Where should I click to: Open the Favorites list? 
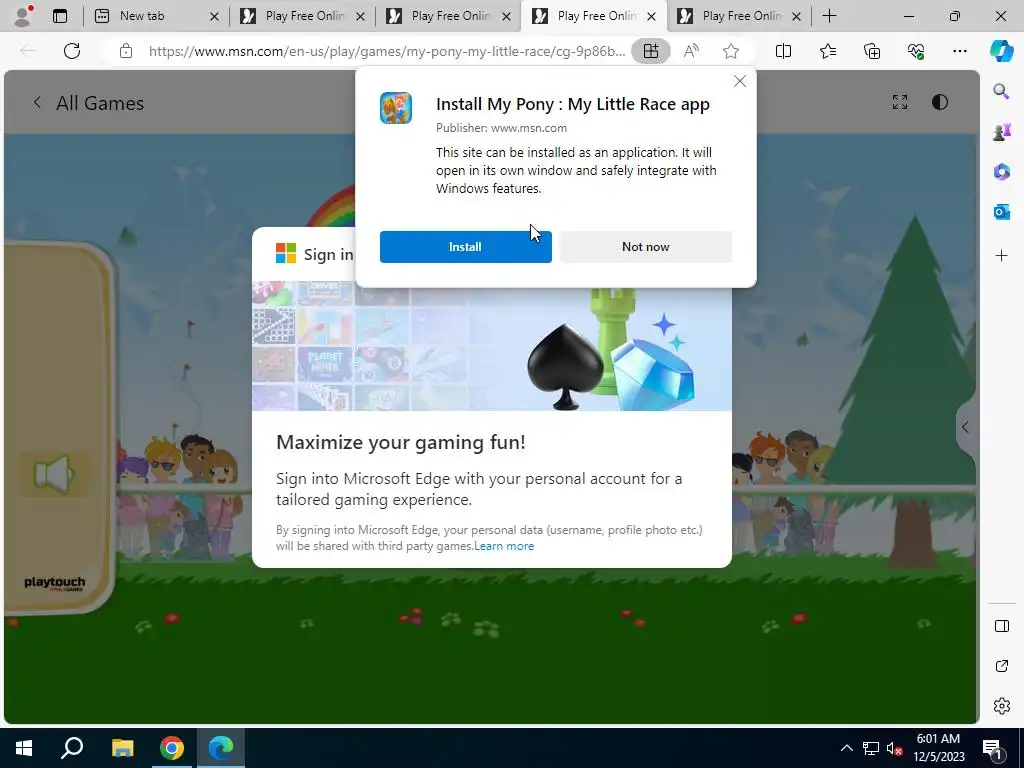827,51
